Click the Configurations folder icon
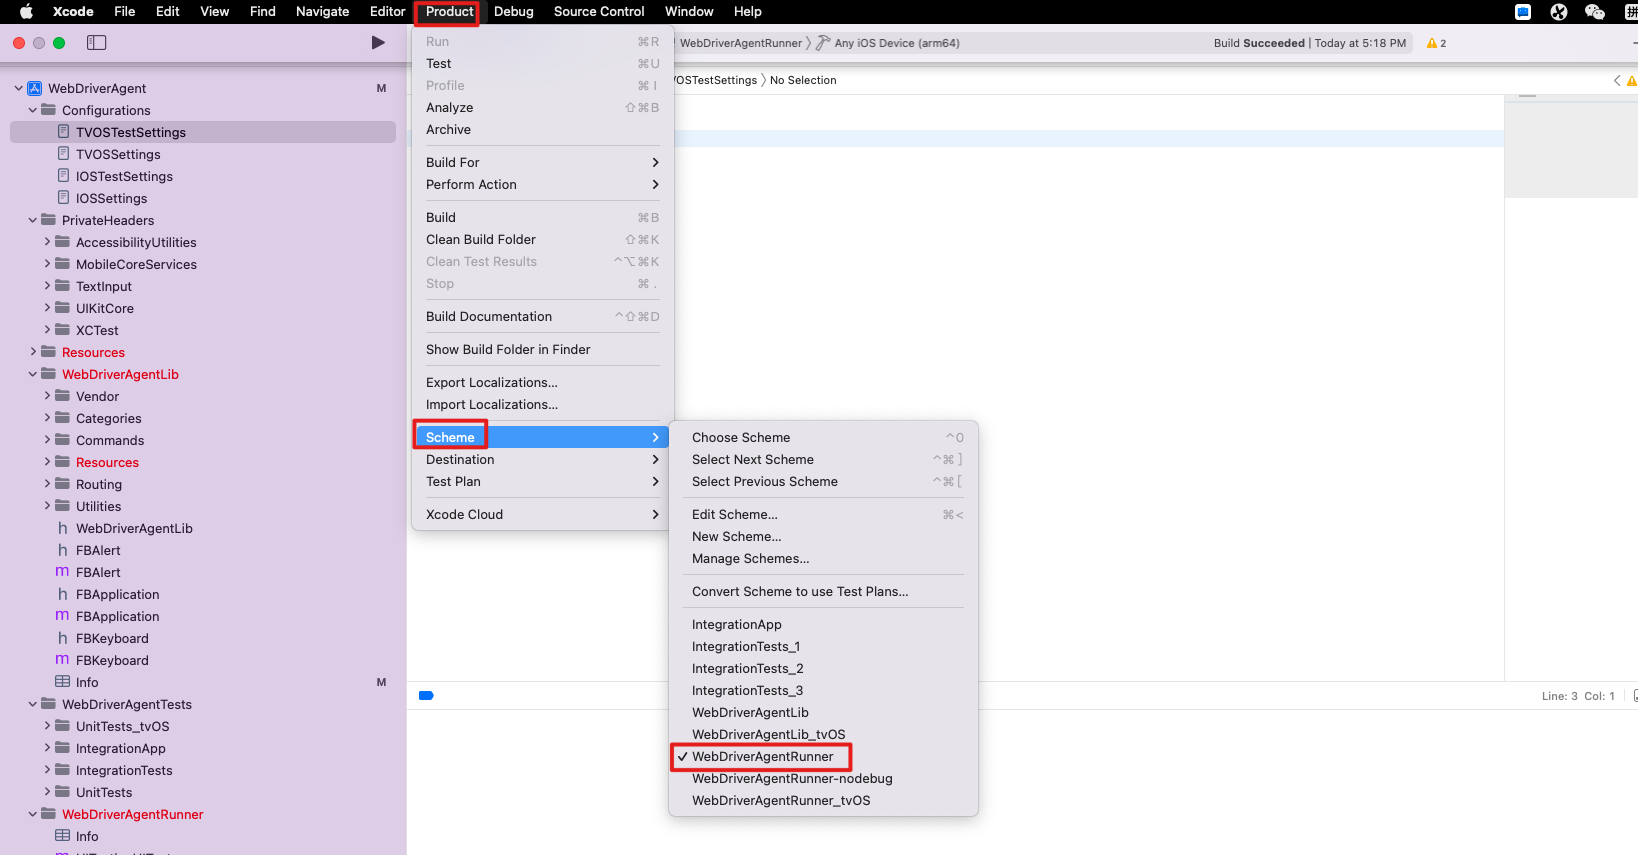 [x=48, y=110]
